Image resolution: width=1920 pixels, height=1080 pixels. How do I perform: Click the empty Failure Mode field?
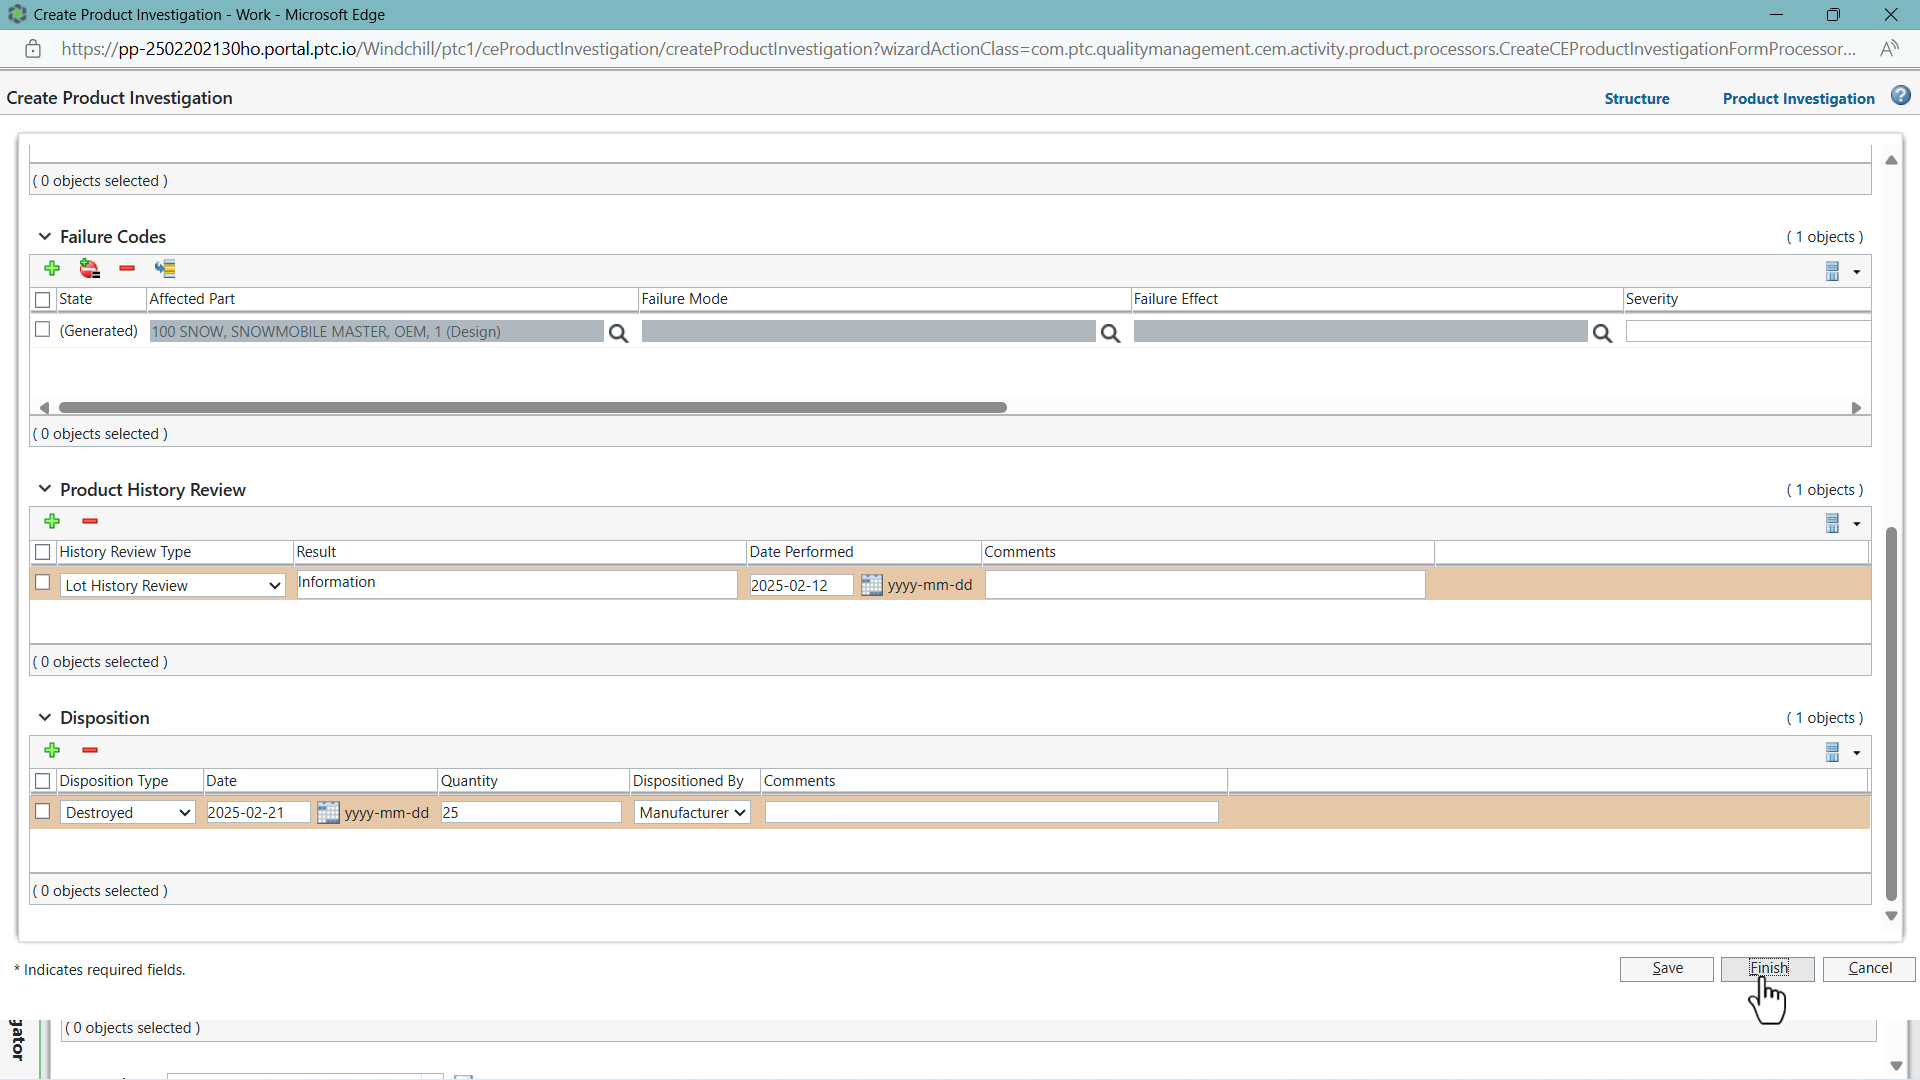pos(868,332)
